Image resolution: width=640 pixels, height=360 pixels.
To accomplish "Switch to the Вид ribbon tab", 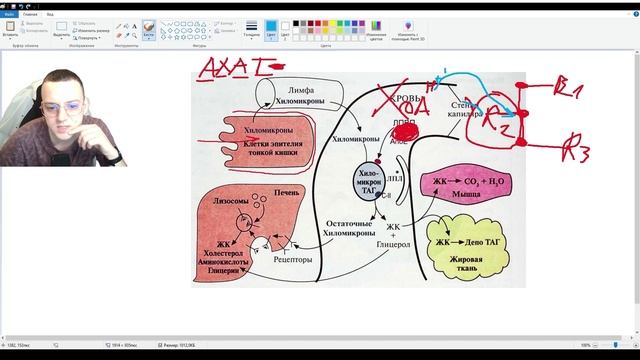I will tap(50, 14).
